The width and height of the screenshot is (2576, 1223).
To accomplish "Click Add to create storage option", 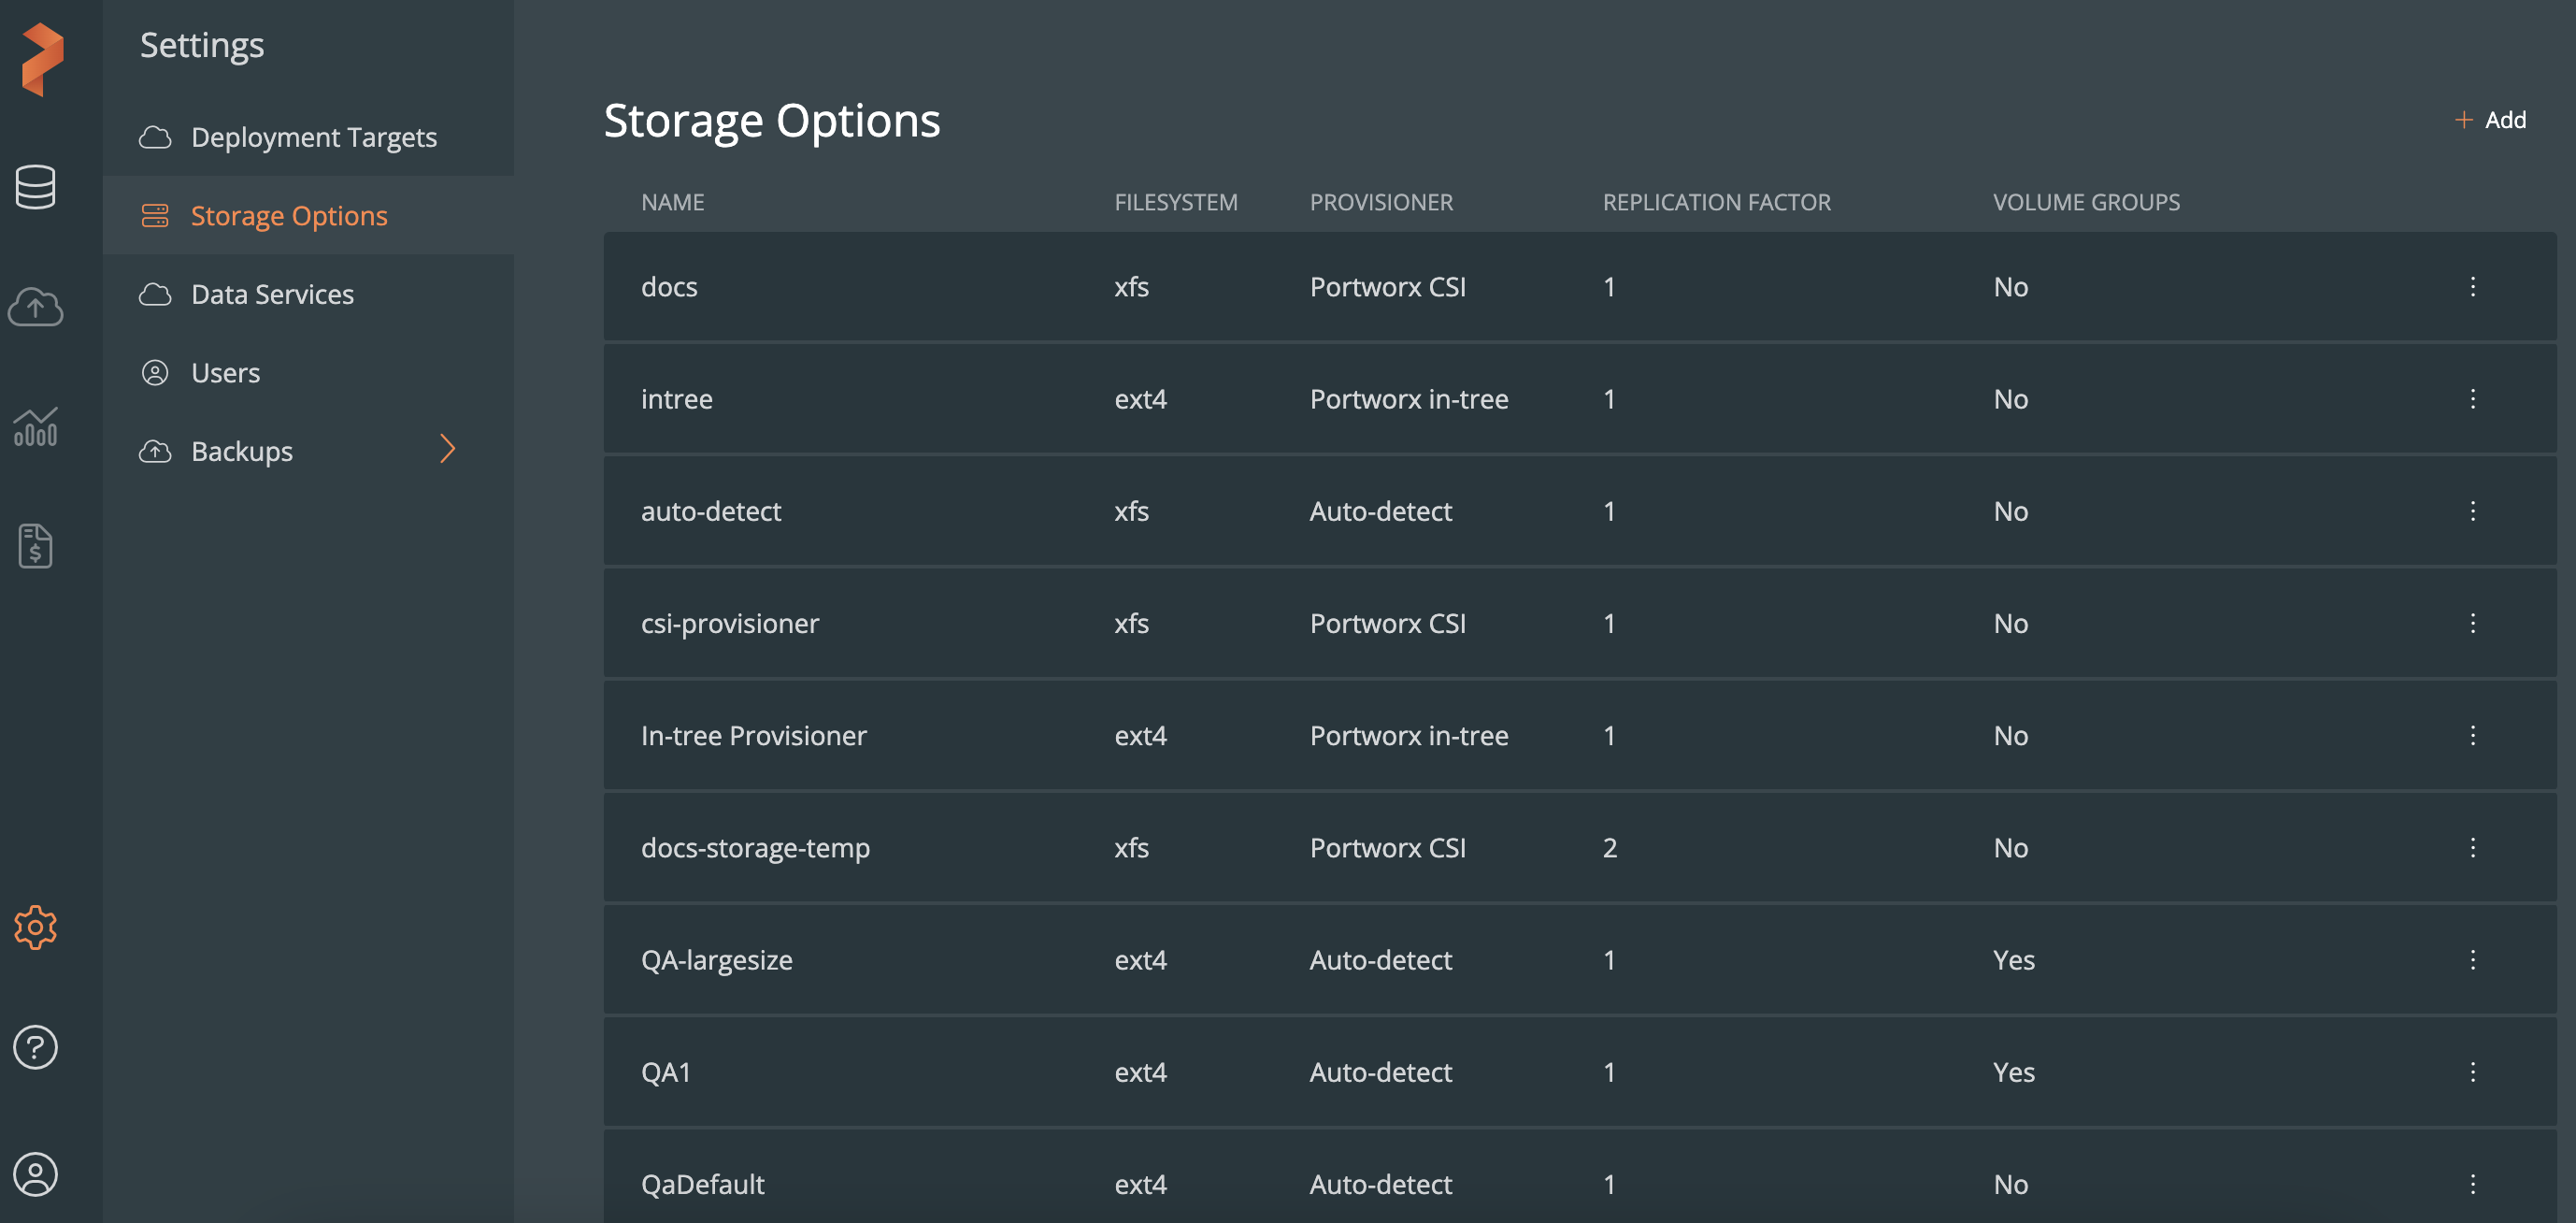I will (x=2491, y=120).
